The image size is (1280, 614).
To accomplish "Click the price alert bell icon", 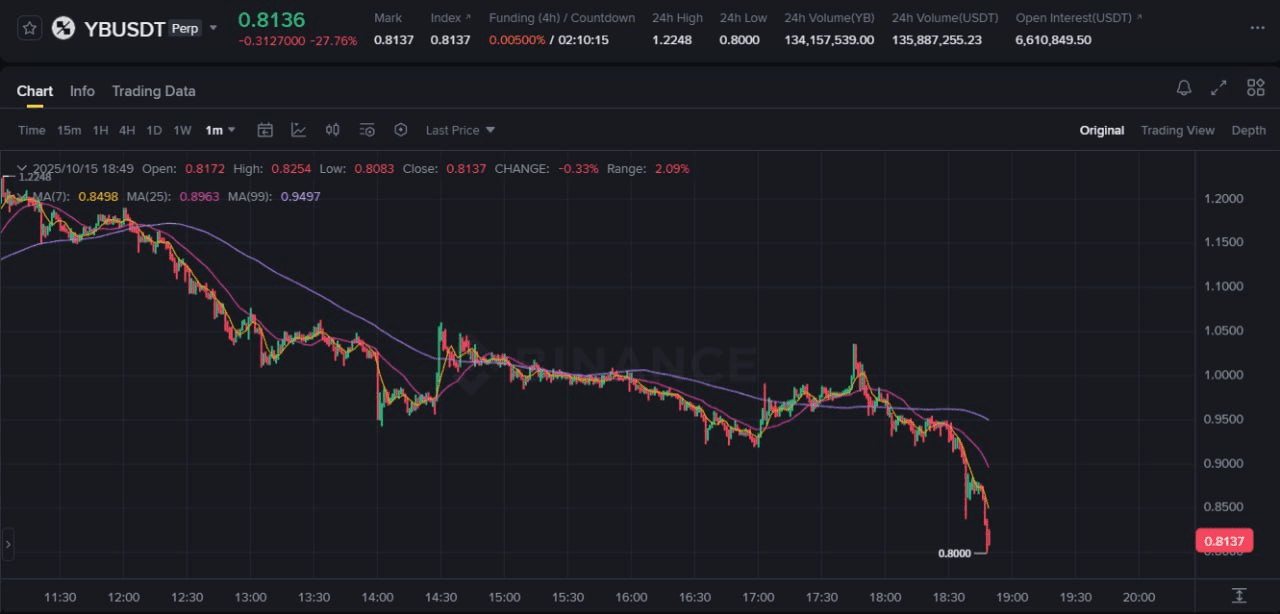I will pyautogui.click(x=1184, y=88).
